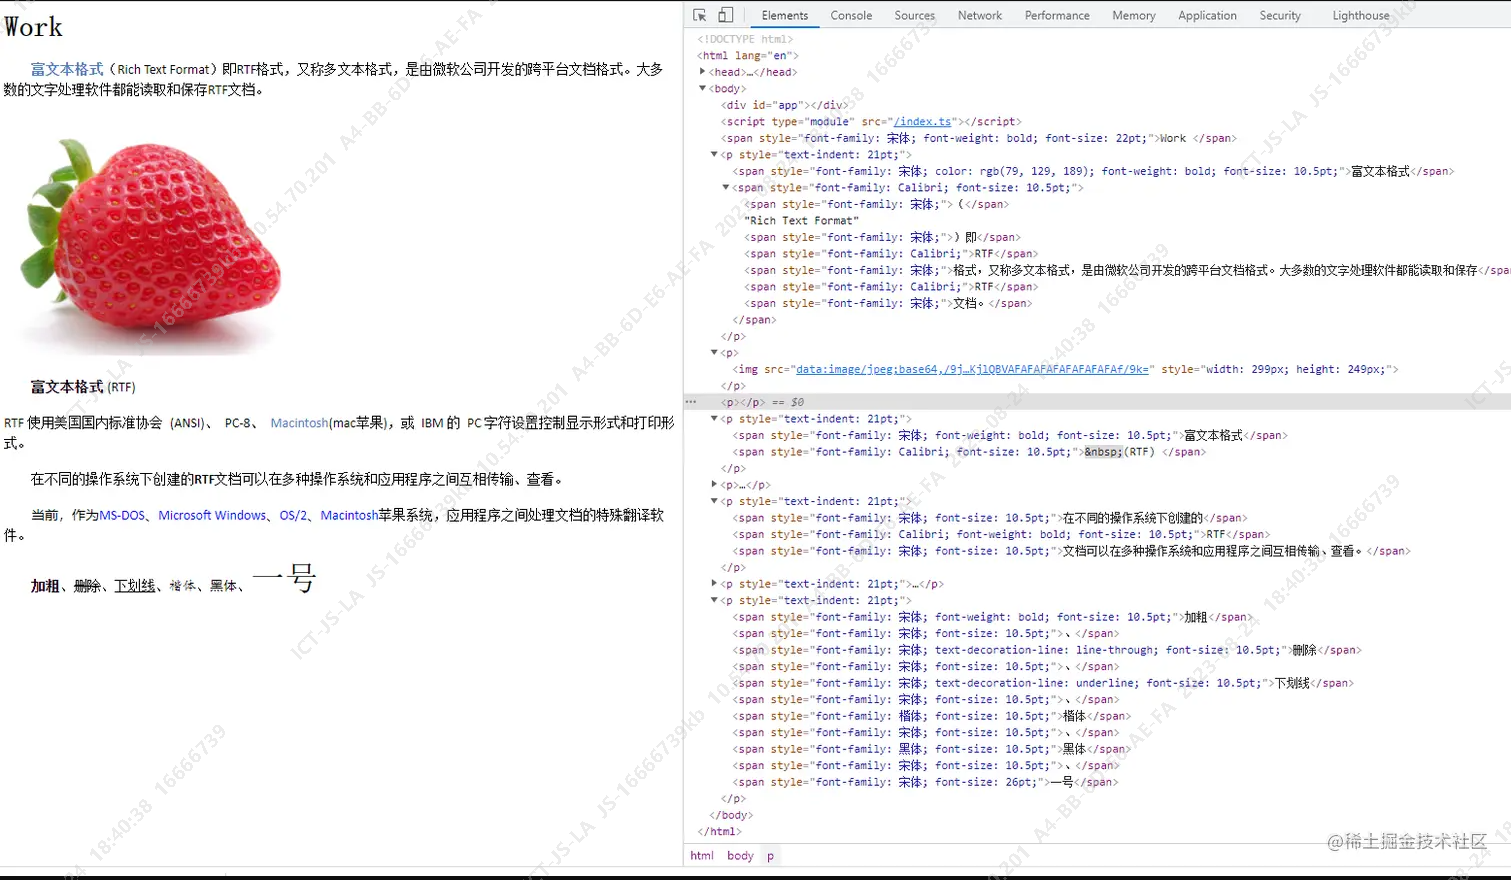1511x880 pixels.
Task: Collapse the p node containing bold 富文本格式 and (RTF)
Action: click(714, 419)
